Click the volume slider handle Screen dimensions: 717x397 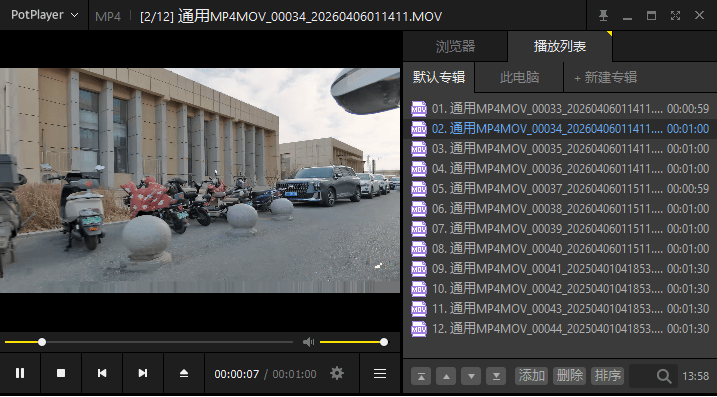pos(384,342)
